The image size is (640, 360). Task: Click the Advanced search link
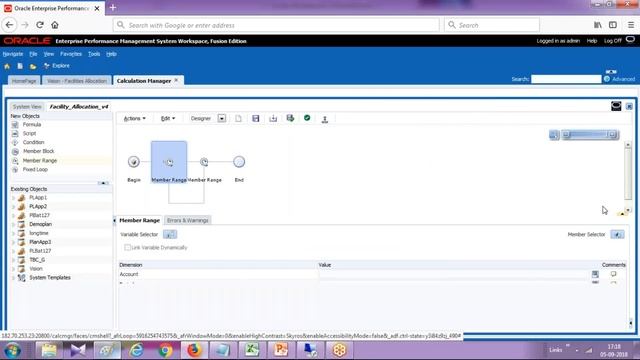pyautogui.click(x=623, y=79)
